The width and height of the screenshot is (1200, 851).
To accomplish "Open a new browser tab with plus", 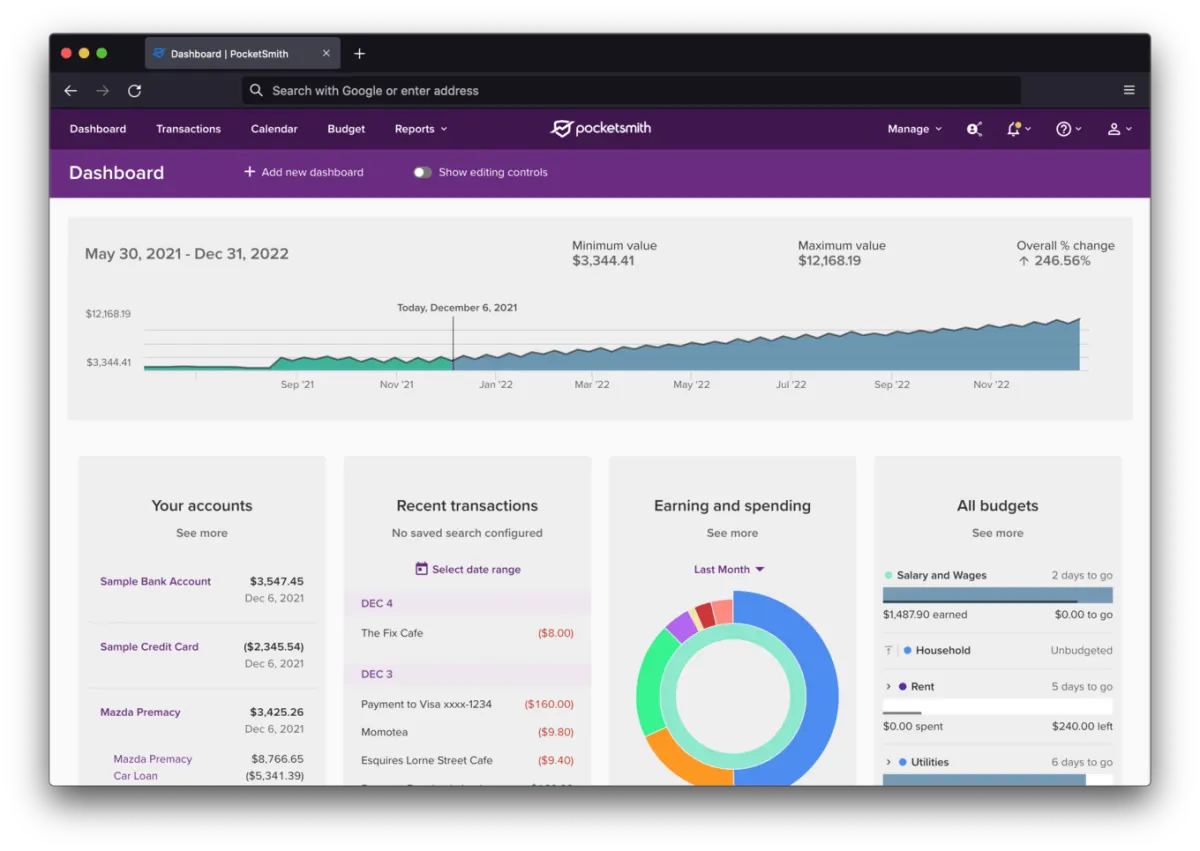I will [360, 53].
